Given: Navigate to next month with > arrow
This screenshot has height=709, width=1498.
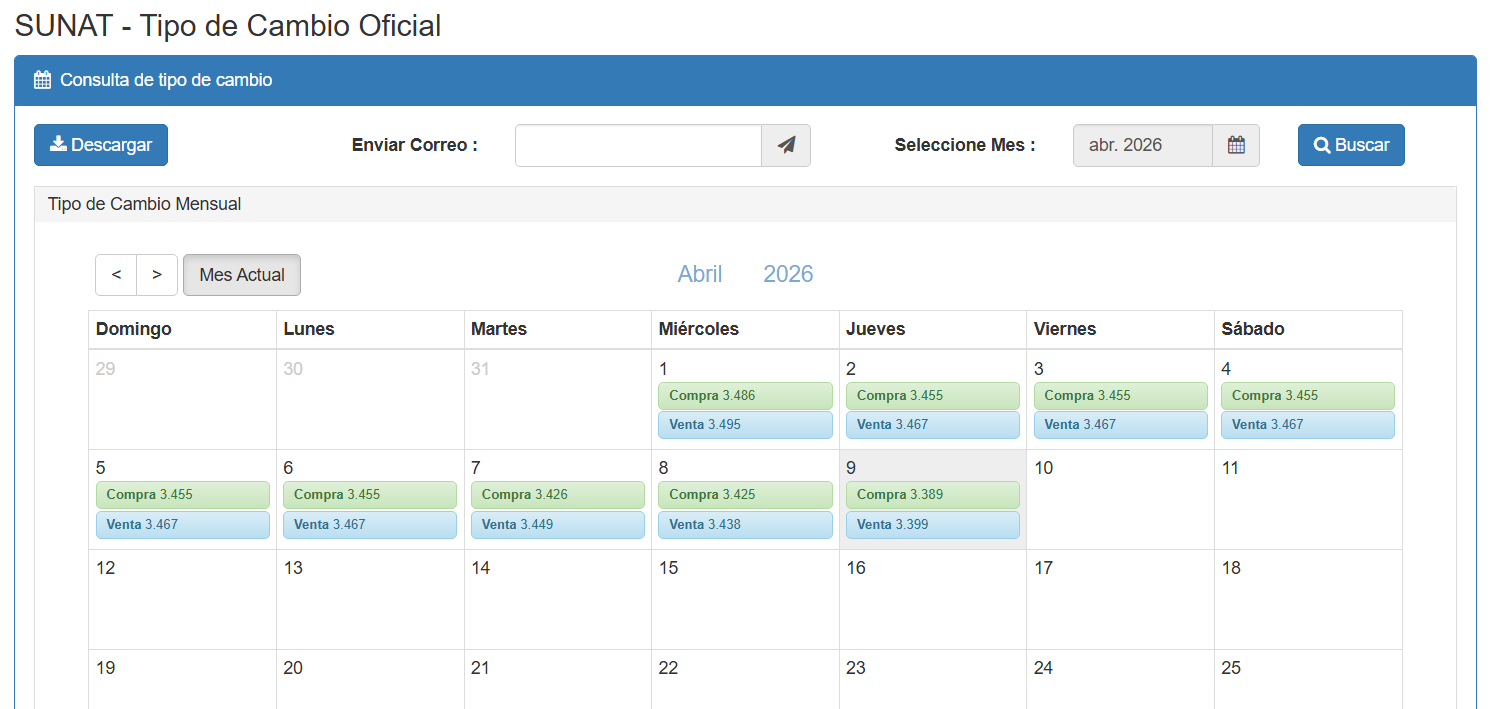Looking at the screenshot, I should pos(157,274).
